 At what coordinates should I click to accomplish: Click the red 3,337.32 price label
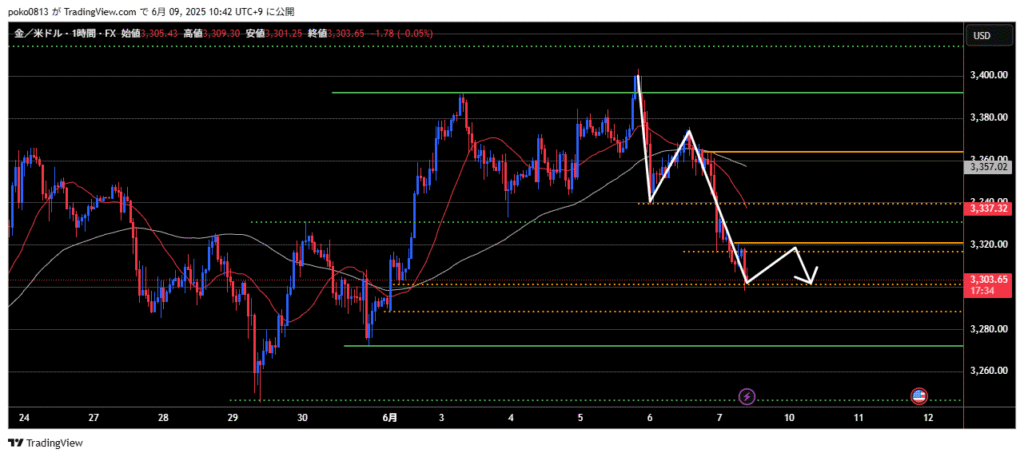(986, 208)
